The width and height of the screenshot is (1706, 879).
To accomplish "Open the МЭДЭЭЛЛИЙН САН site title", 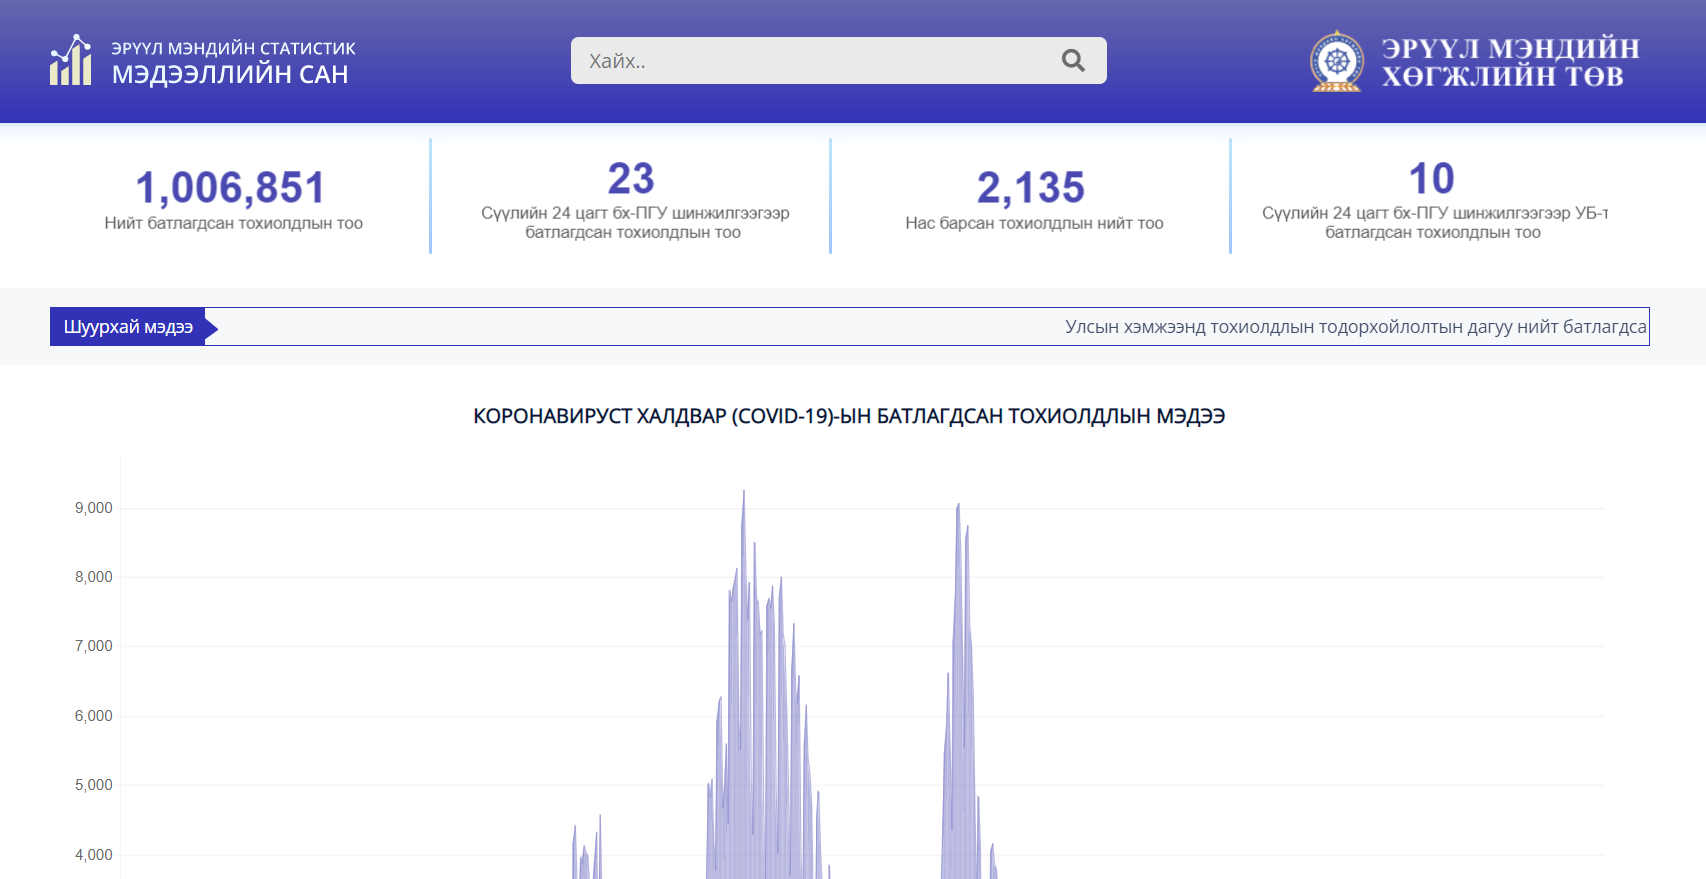I will (x=230, y=74).
